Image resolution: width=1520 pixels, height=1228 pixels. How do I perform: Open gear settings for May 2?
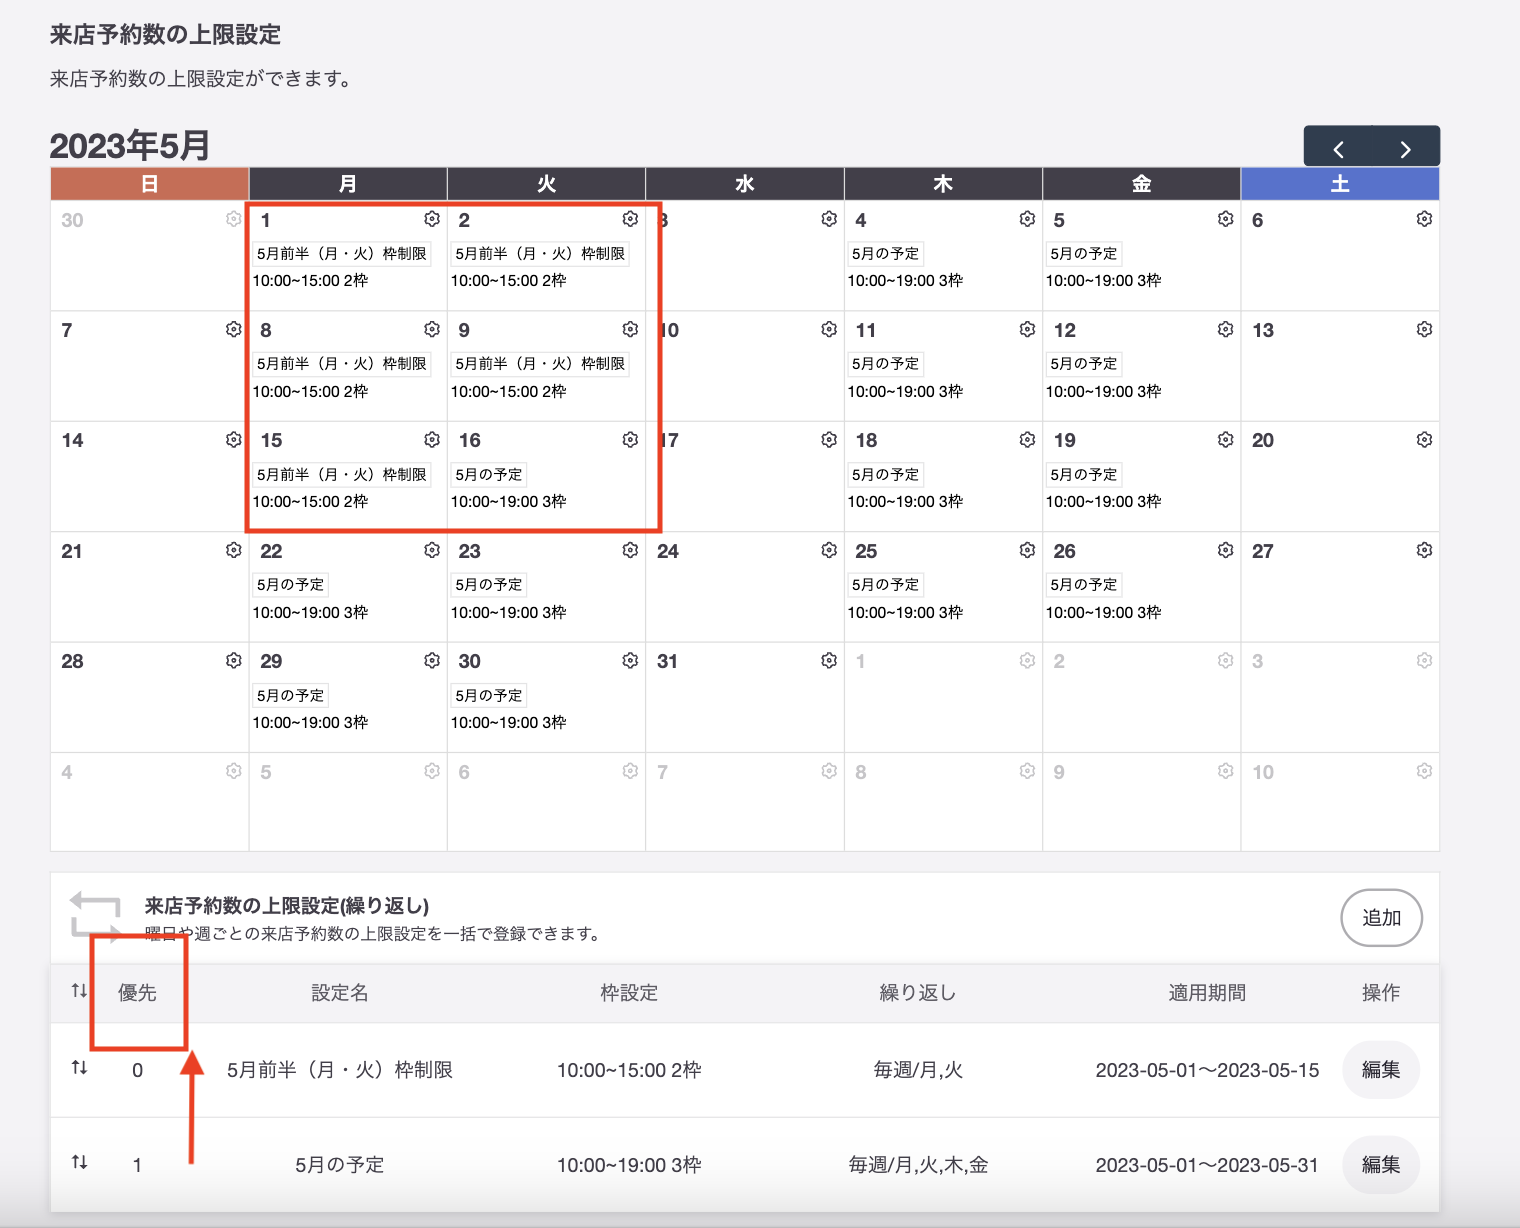[x=630, y=219]
